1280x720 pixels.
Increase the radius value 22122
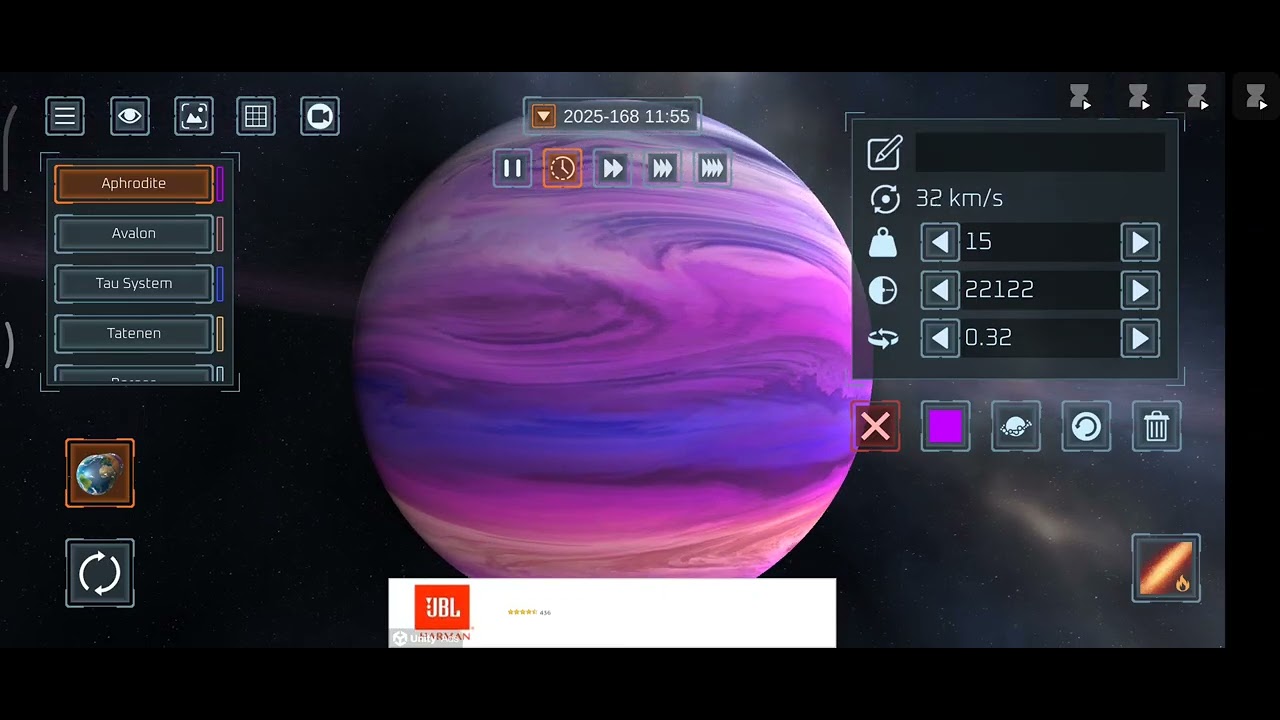click(x=1140, y=290)
